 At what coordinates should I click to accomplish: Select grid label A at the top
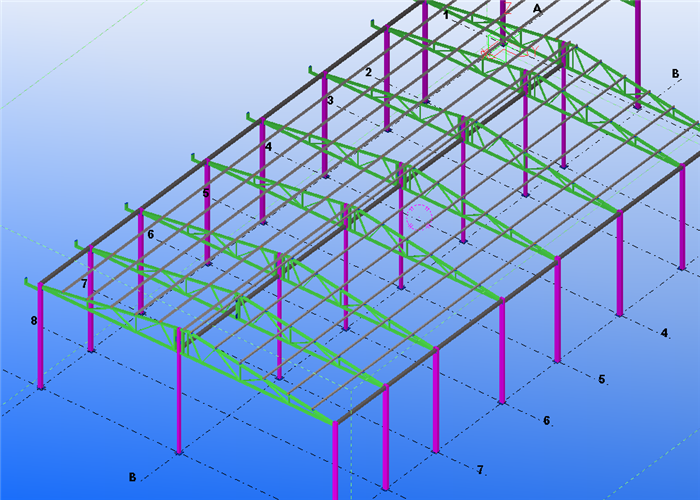(537, 8)
